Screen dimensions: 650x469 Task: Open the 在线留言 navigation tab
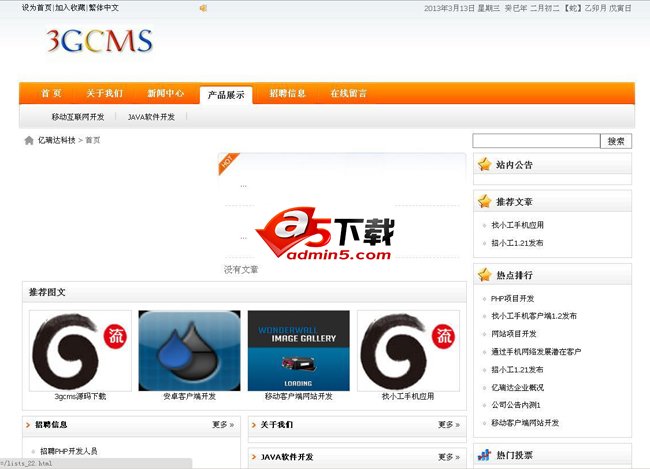pos(349,93)
